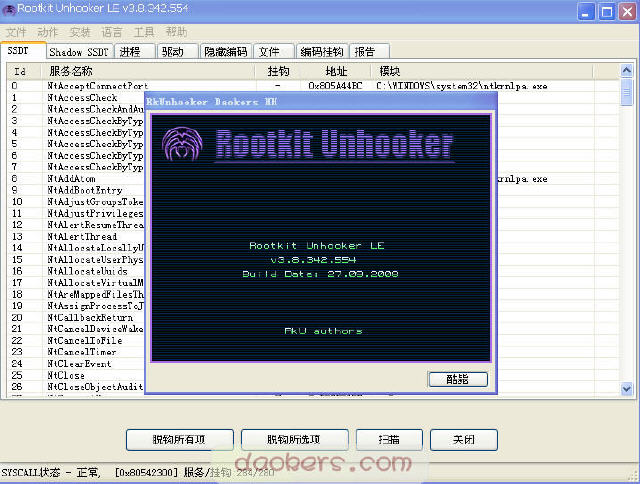The height and width of the screenshot is (484, 640).
Task: Switch to the 编码挂钩 tab
Action: click(322, 52)
